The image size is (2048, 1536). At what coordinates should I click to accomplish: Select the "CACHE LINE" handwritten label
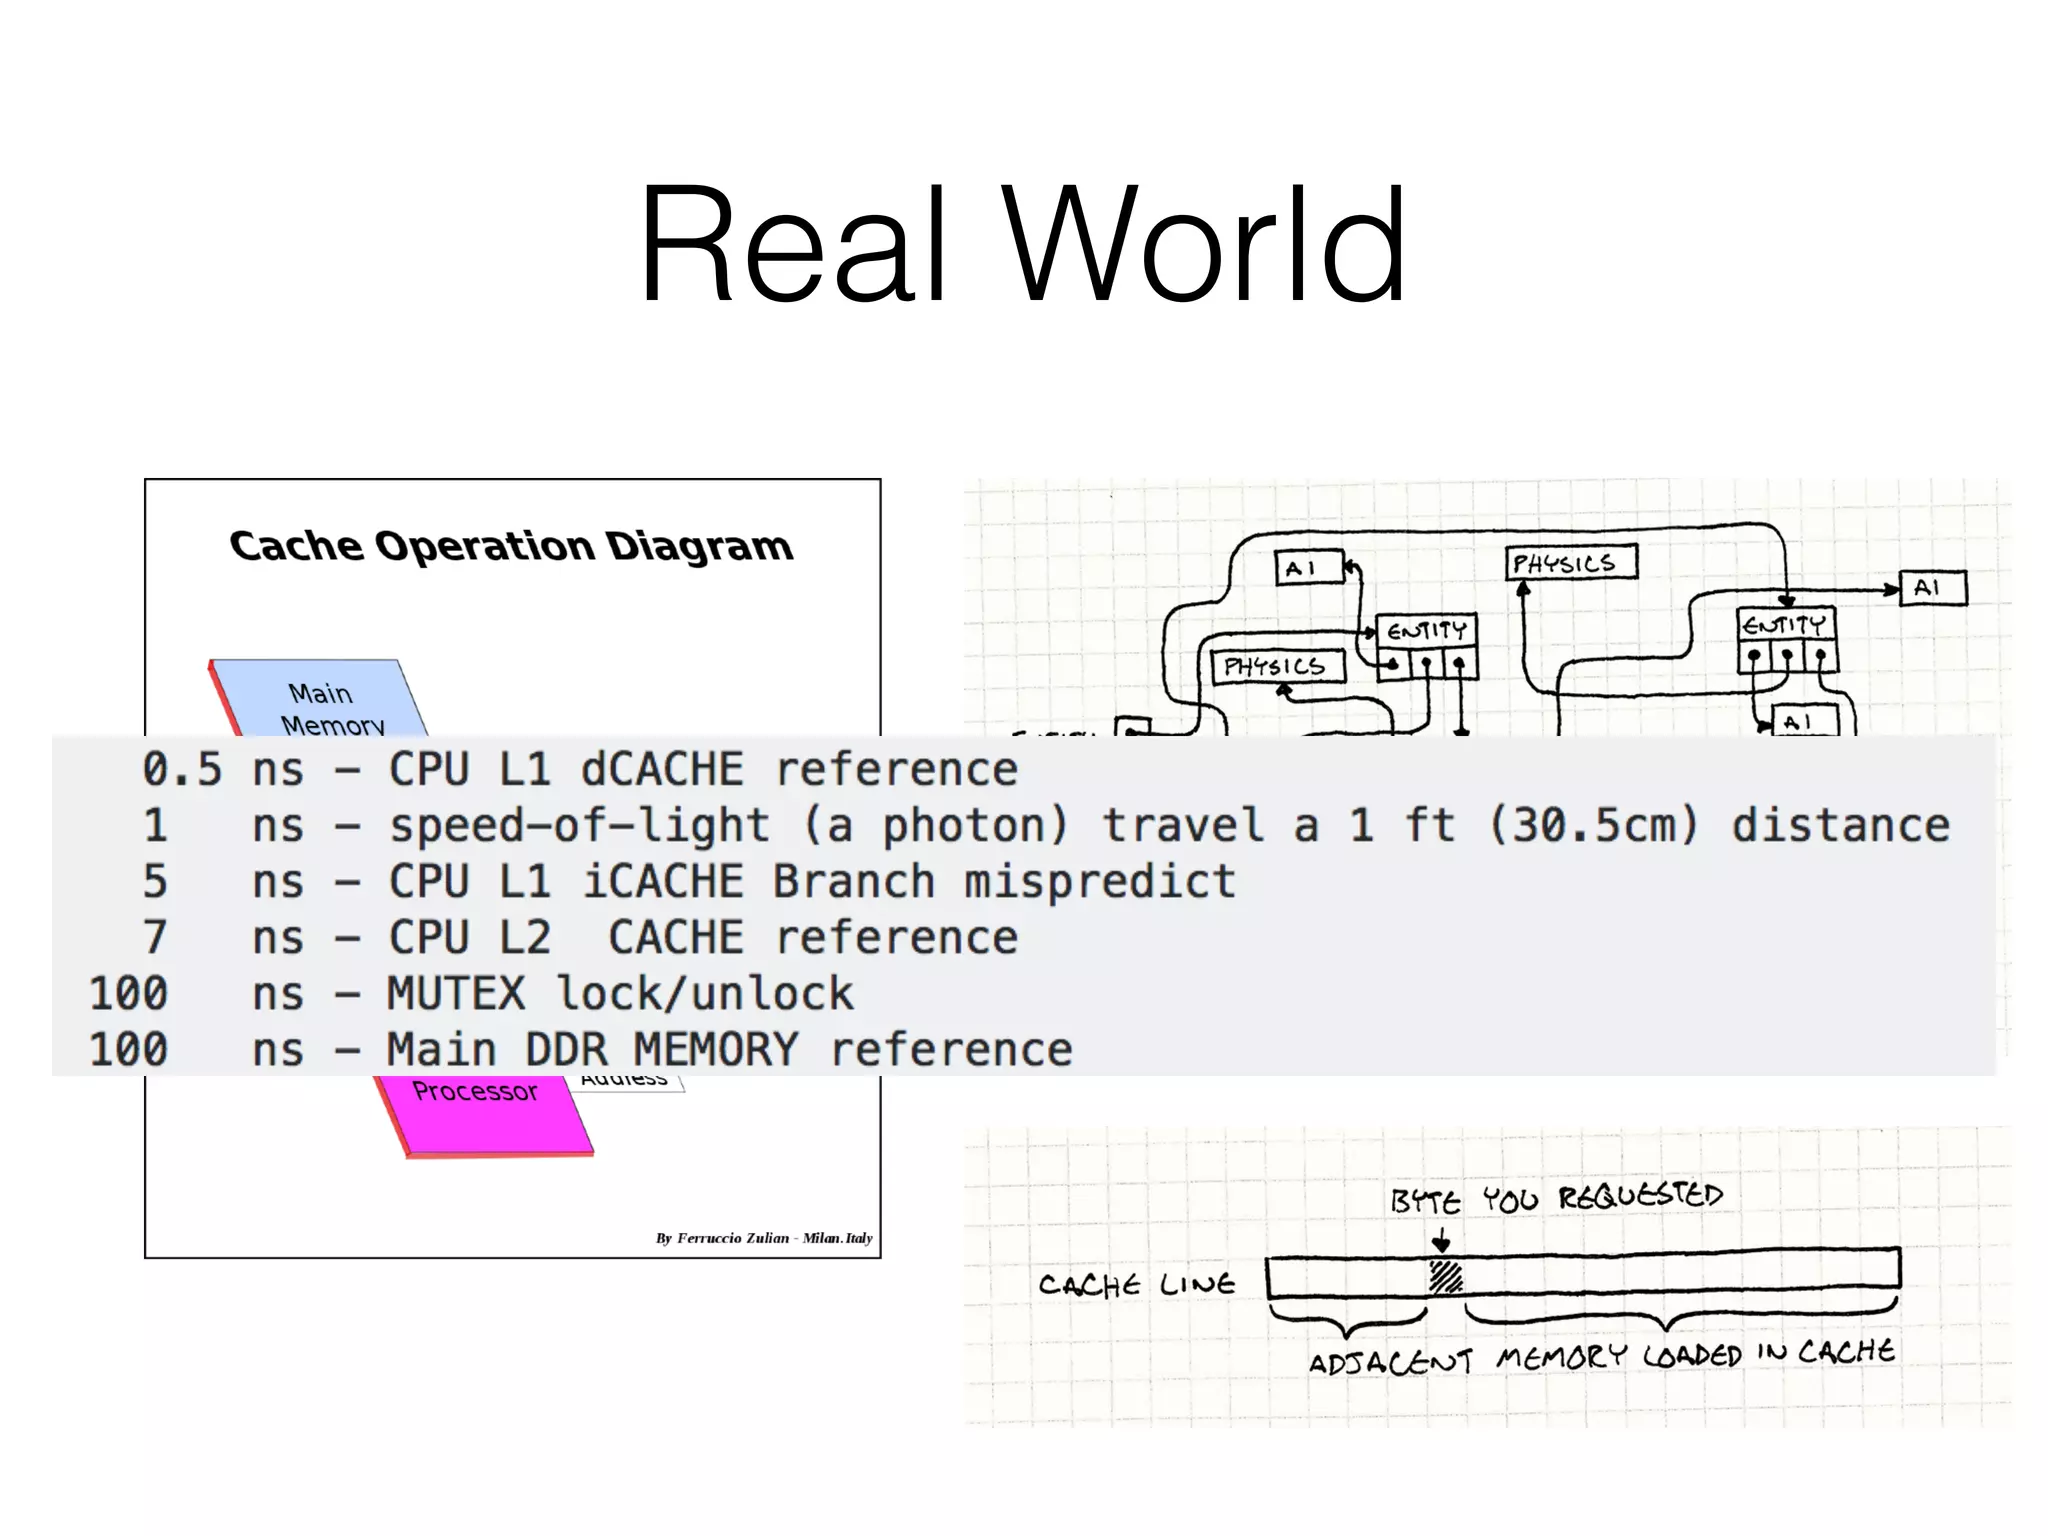[1137, 1284]
